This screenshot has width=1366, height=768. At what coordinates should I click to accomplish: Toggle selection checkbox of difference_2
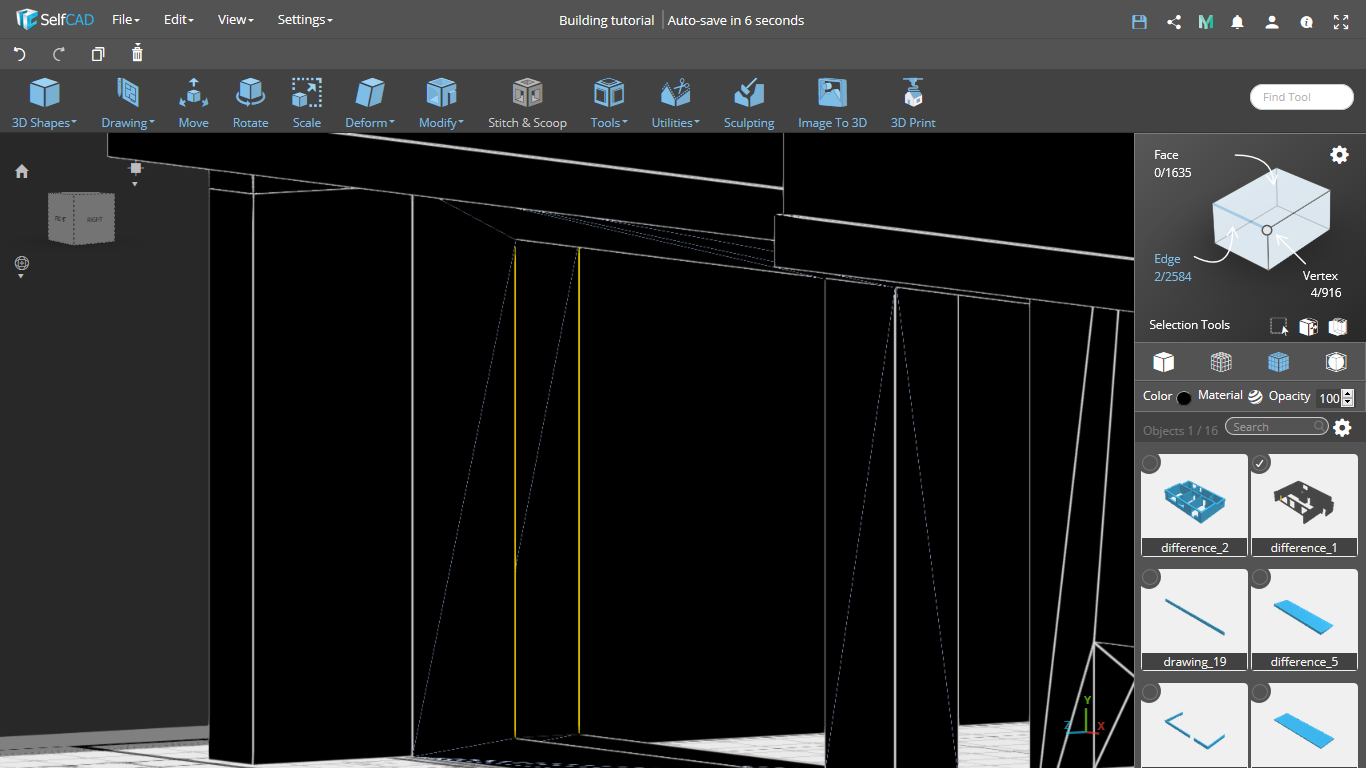(1151, 463)
